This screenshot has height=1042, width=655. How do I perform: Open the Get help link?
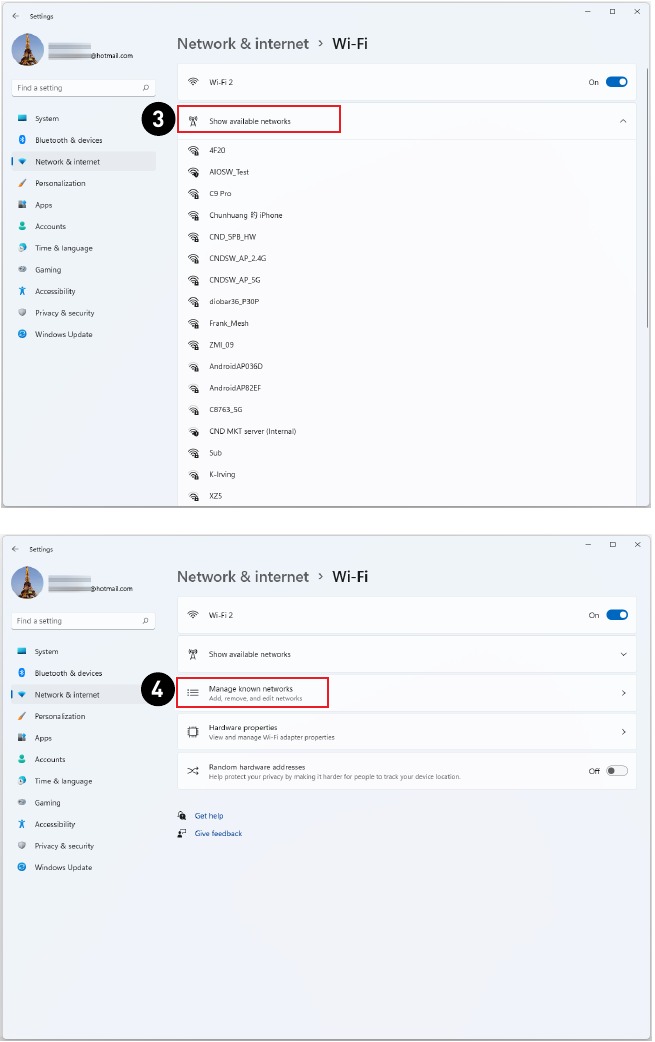point(209,816)
